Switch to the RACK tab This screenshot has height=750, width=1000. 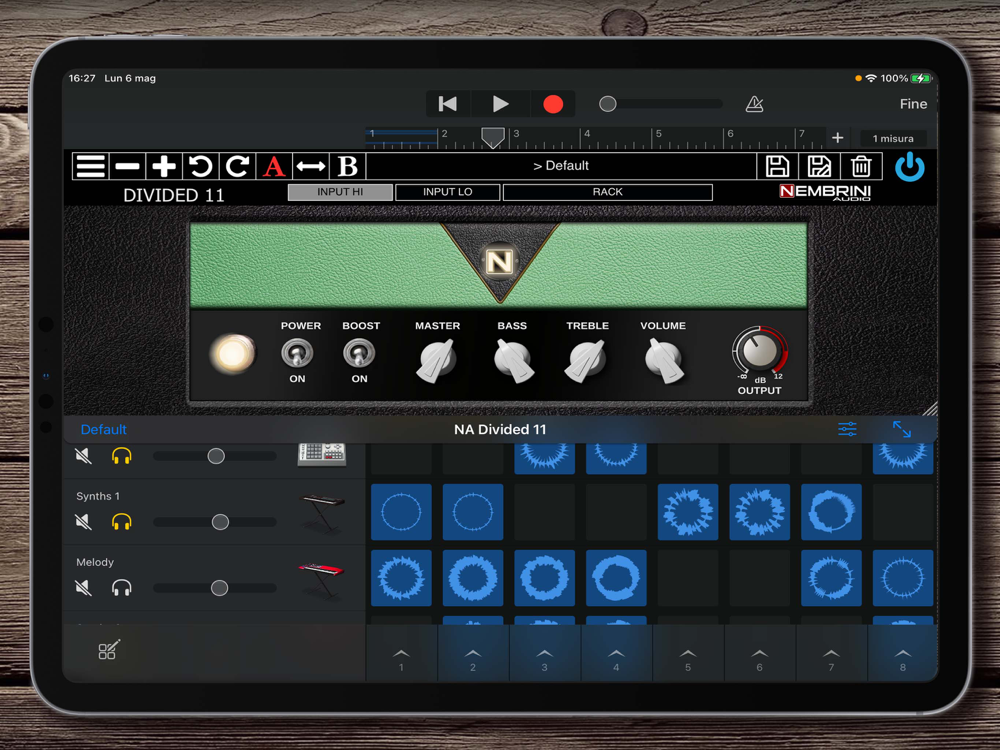(x=607, y=192)
